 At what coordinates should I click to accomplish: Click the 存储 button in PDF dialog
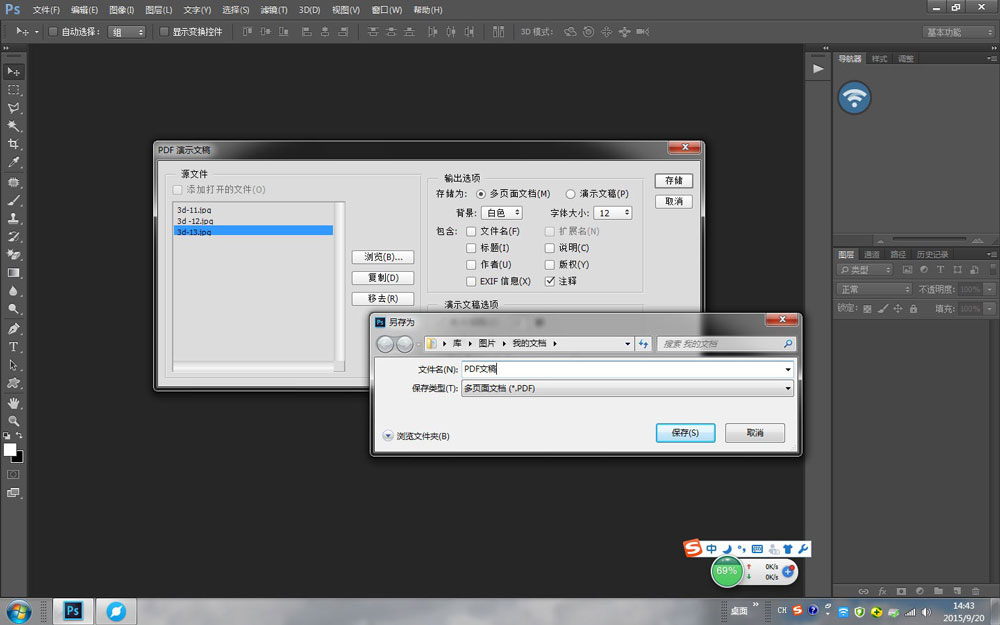[673, 180]
